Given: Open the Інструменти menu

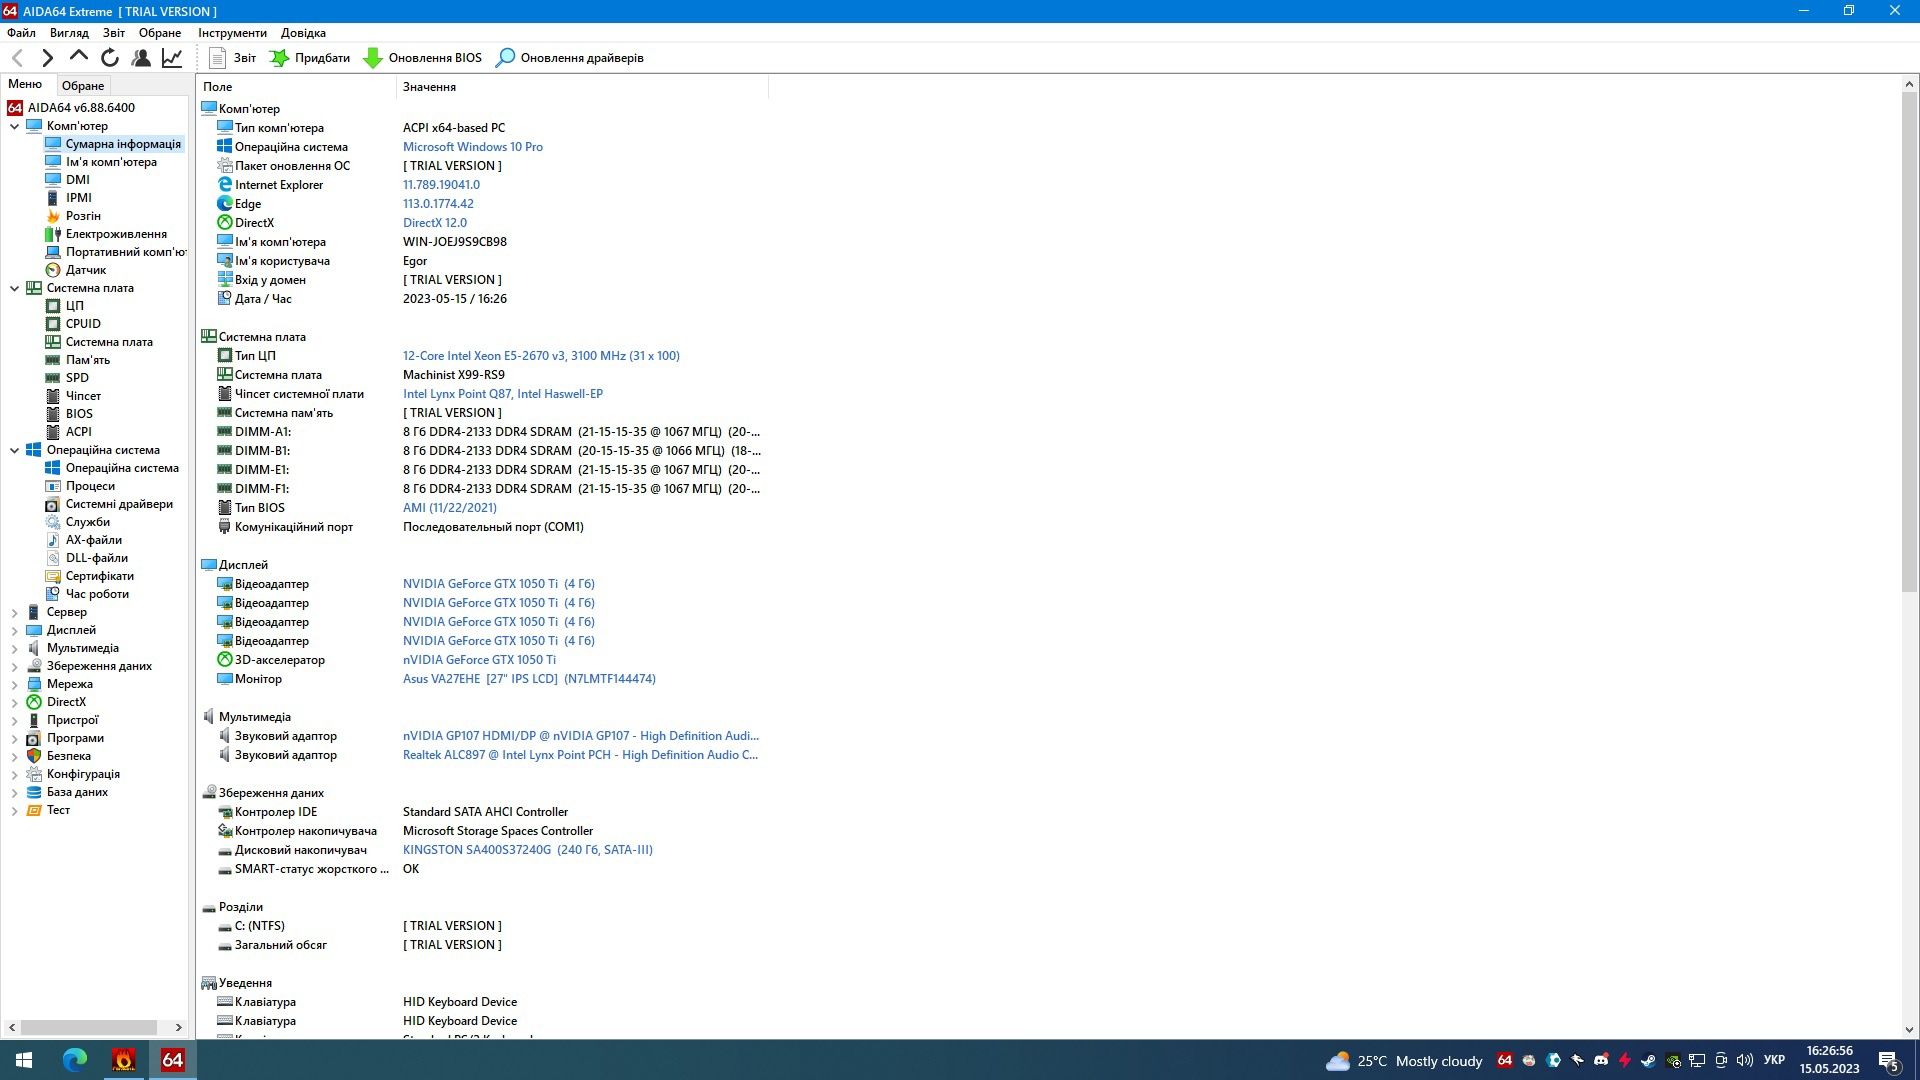Looking at the screenshot, I should pyautogui.click(x=232, y=33).
